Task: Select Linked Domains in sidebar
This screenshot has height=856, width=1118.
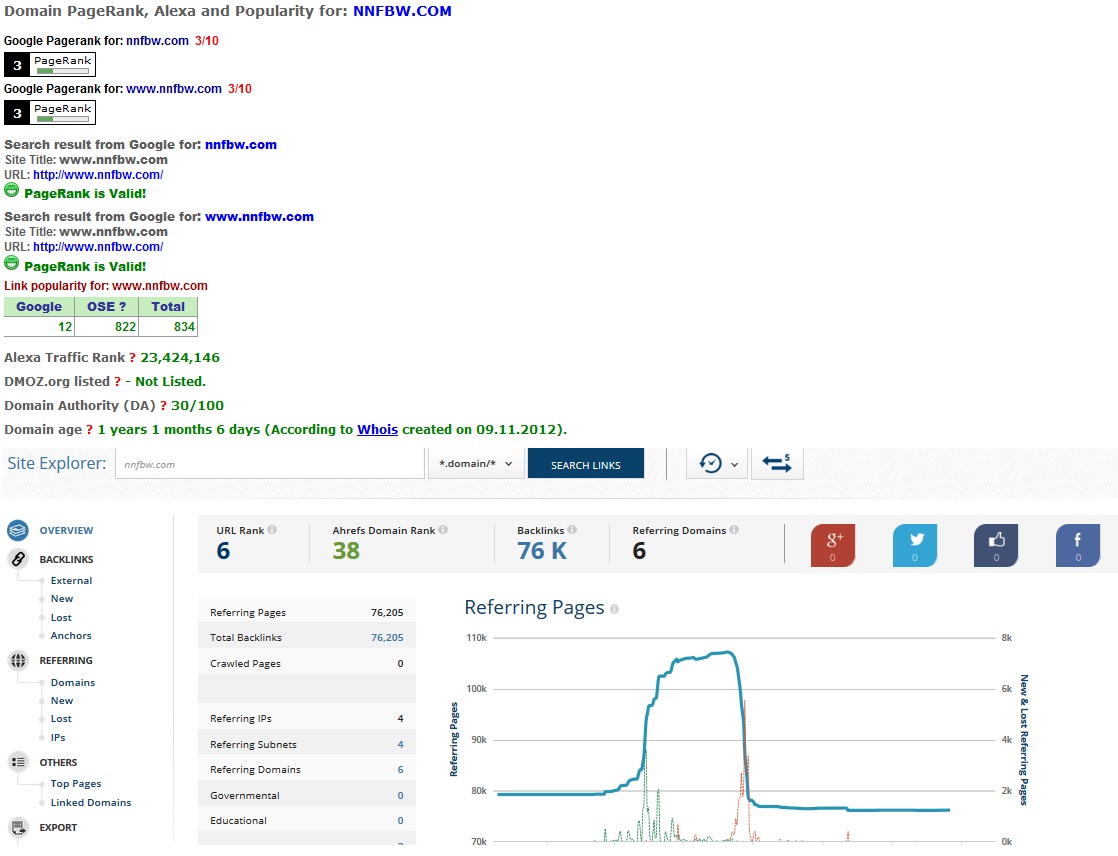Action: pyautogui.click(x=91, y=803)
